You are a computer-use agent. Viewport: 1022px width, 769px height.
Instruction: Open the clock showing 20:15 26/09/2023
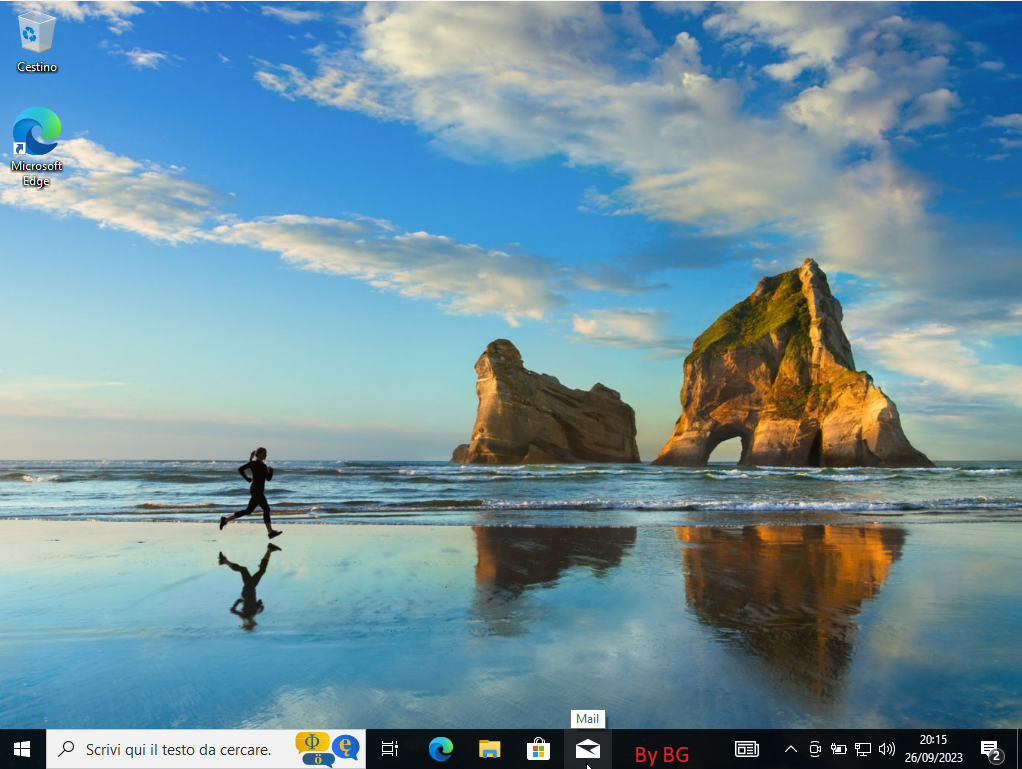point(933,749)
